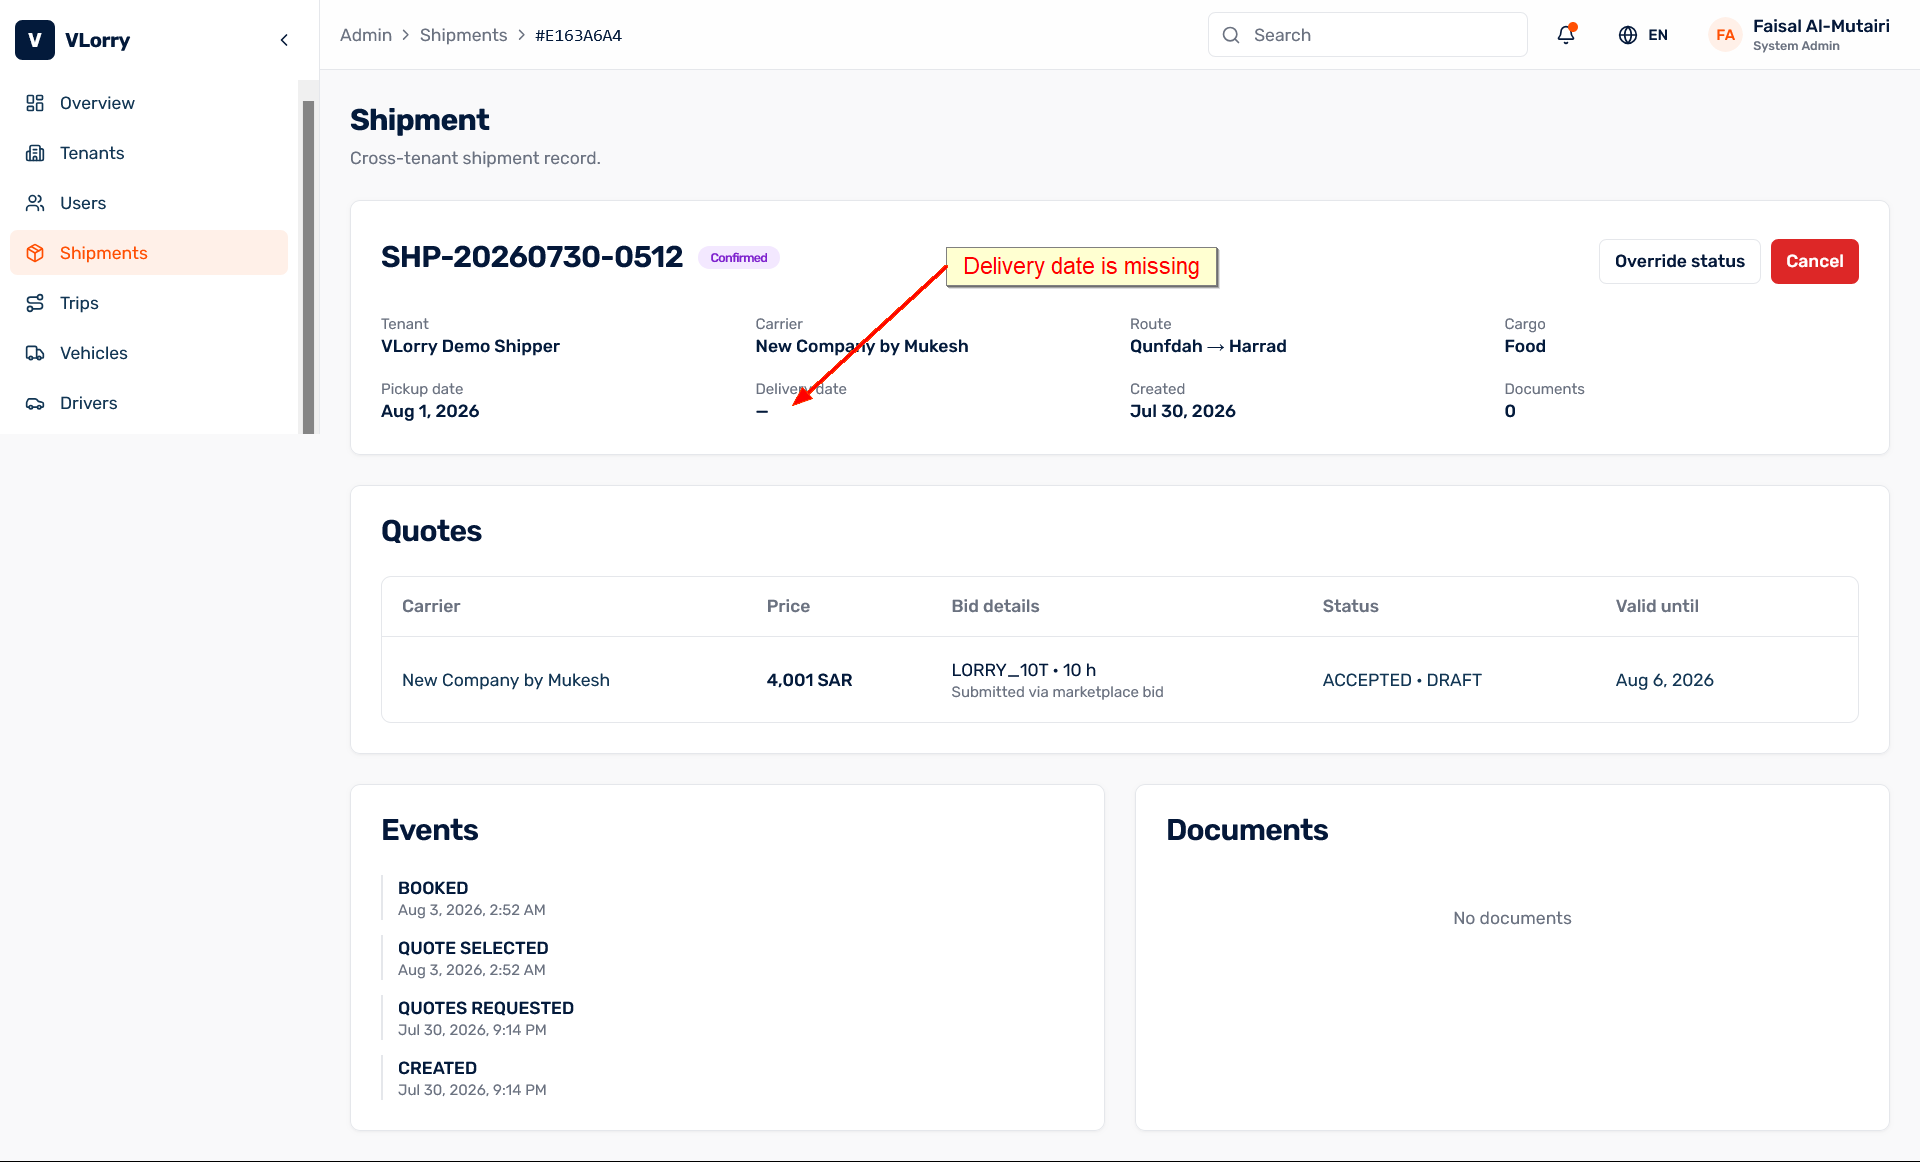Click the Vehicles truck icon
1920x1162 pixels.
[x=35, y=353]
